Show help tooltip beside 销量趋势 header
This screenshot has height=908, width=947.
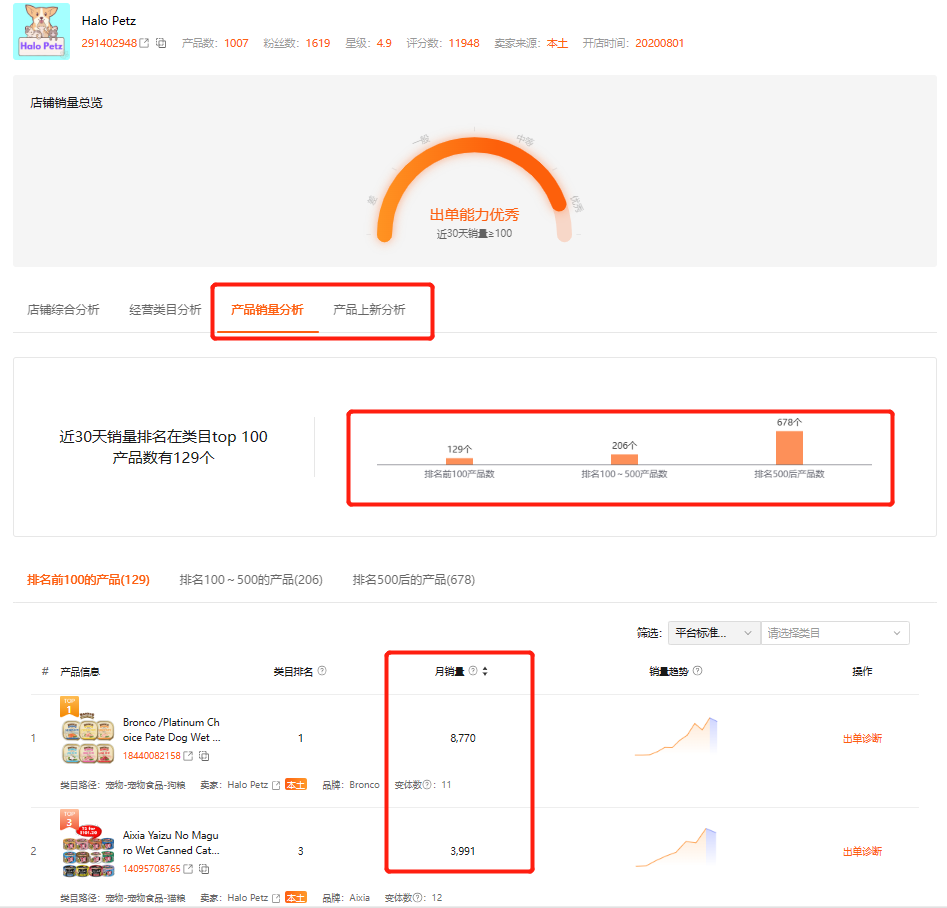pyautogui.click(x=698, y=671)
